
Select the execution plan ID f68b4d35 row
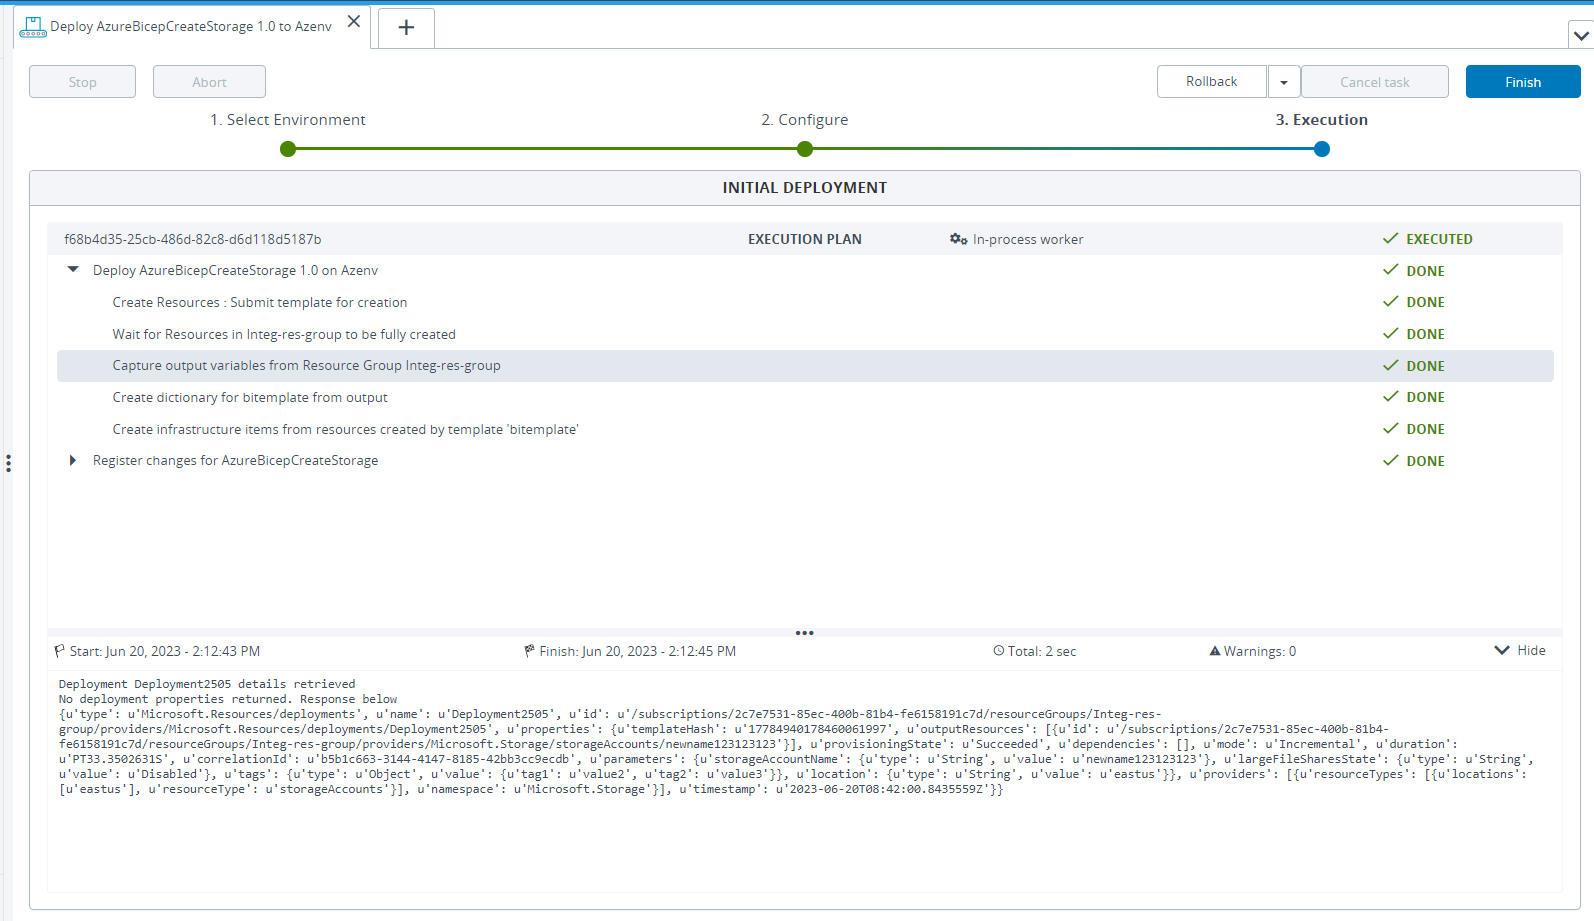pyautogui.click(x=805, y=239)
